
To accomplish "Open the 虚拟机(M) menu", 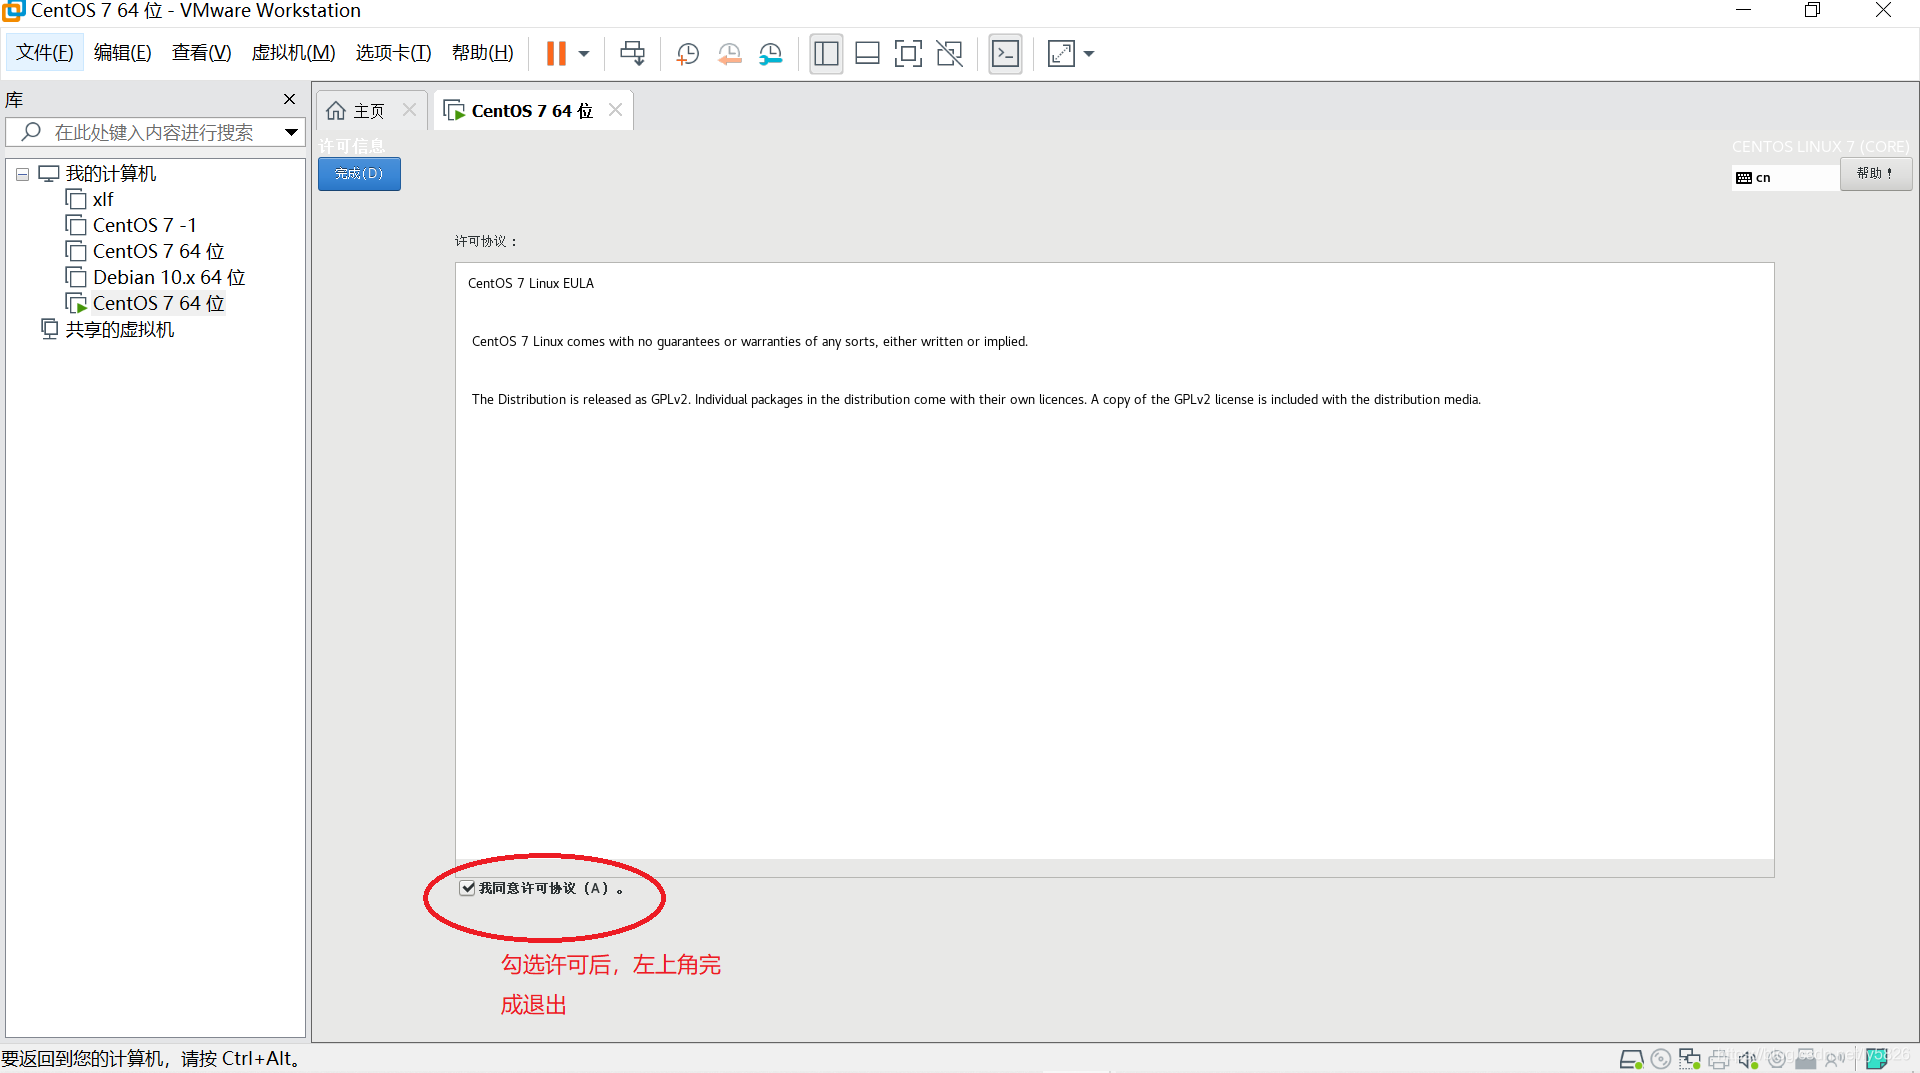I will [293, 53].
